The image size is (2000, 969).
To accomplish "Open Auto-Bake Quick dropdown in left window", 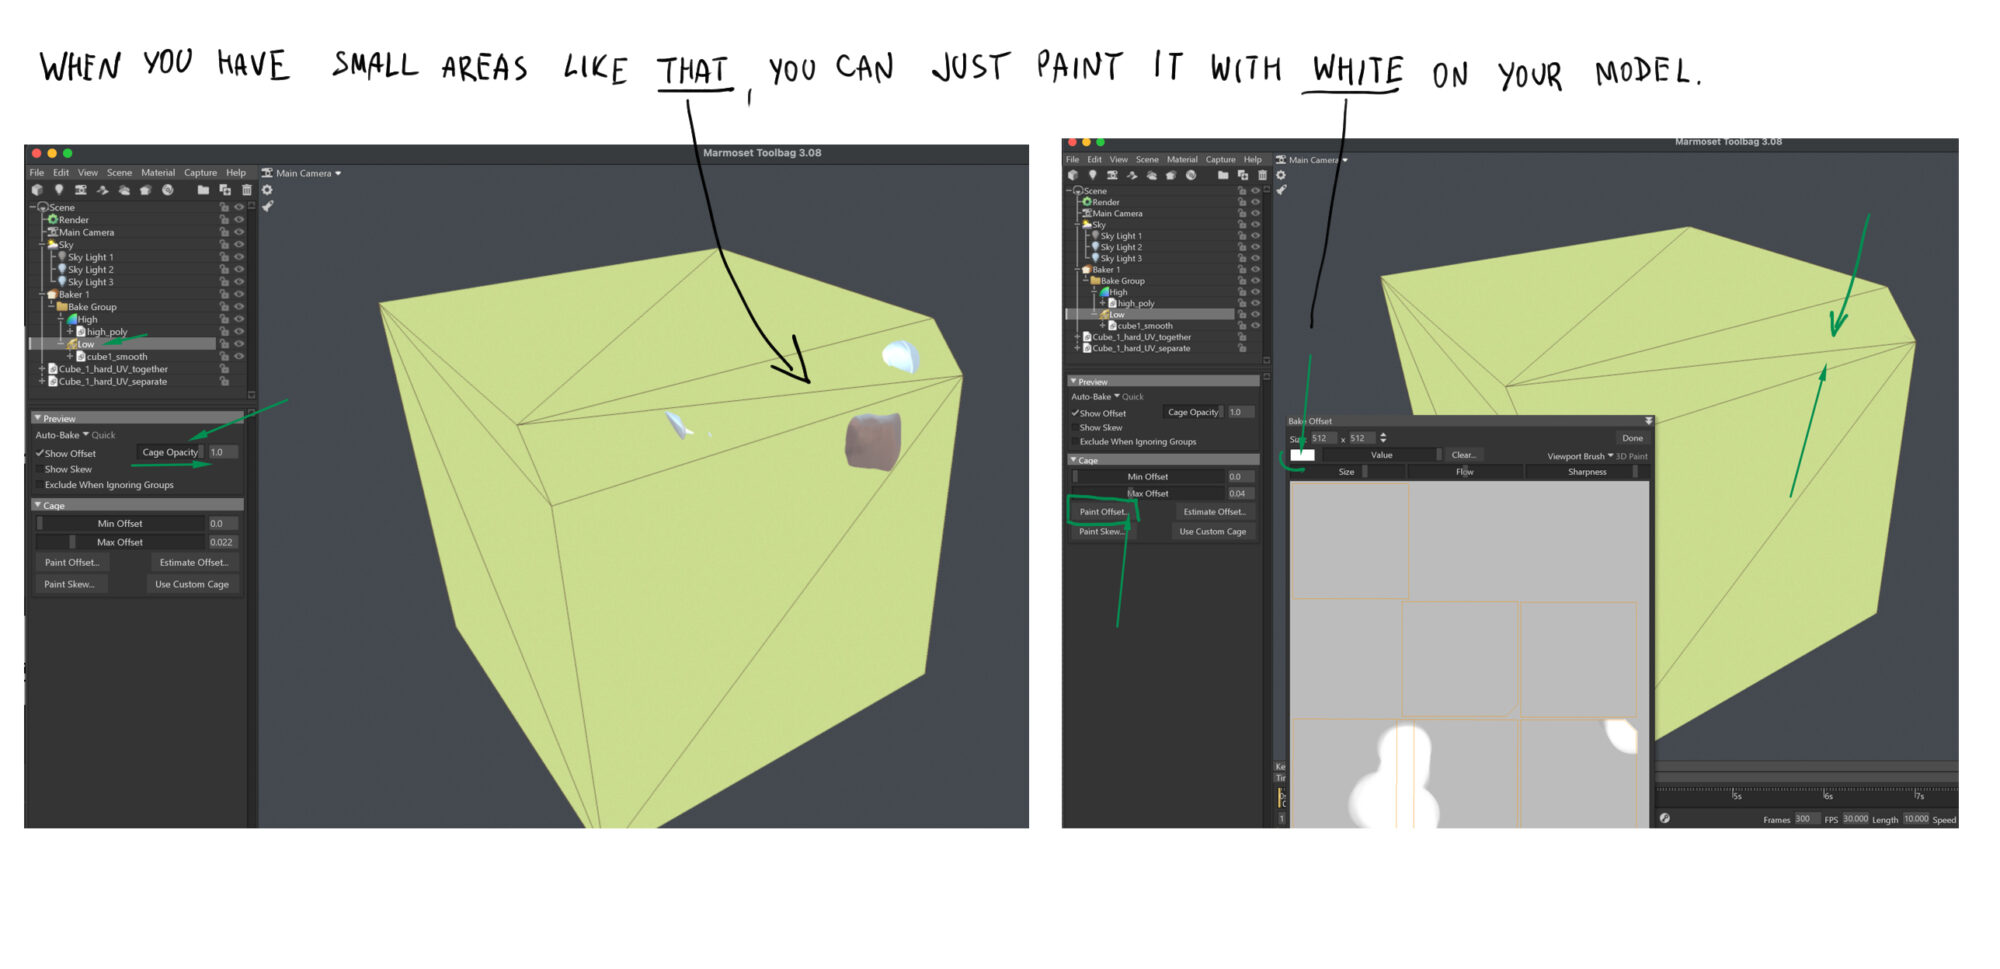I will [75, 435].
